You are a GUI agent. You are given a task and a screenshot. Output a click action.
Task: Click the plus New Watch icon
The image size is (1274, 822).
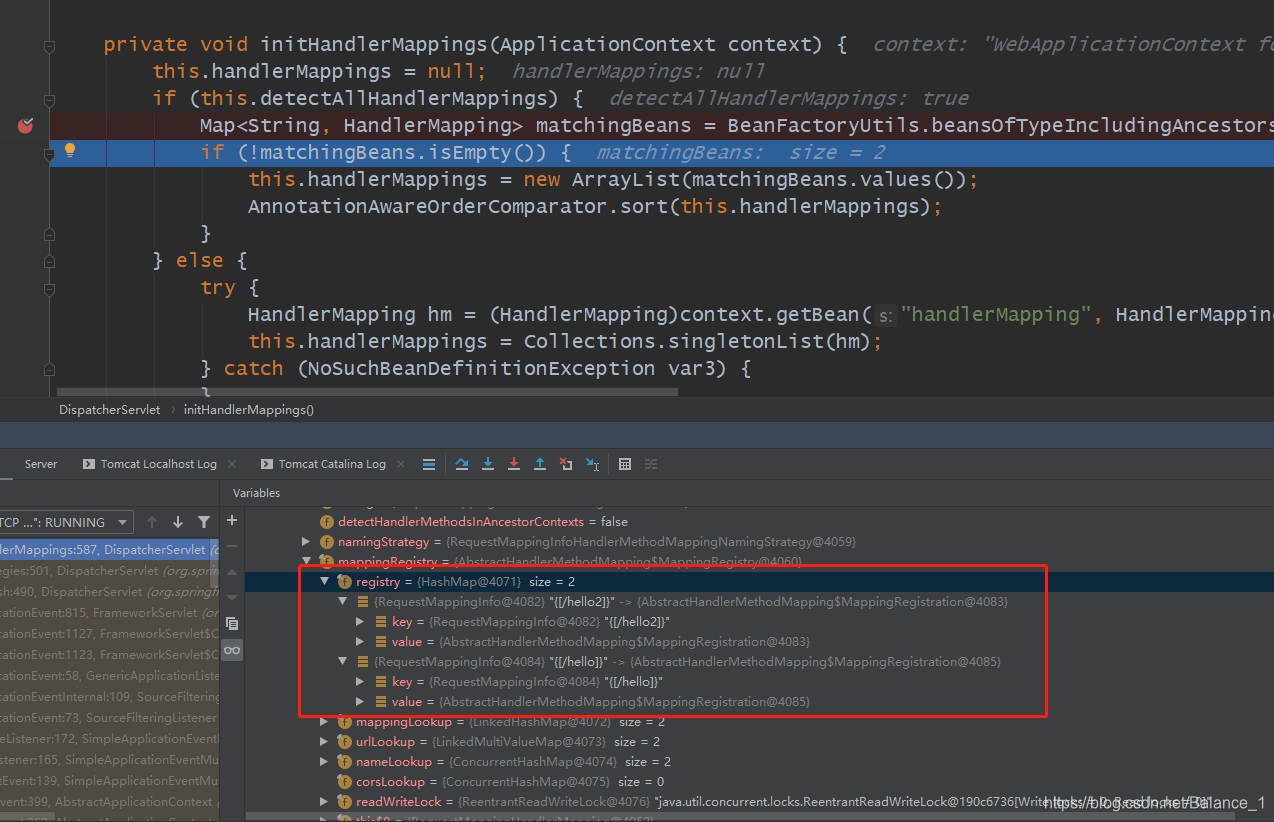232,520
